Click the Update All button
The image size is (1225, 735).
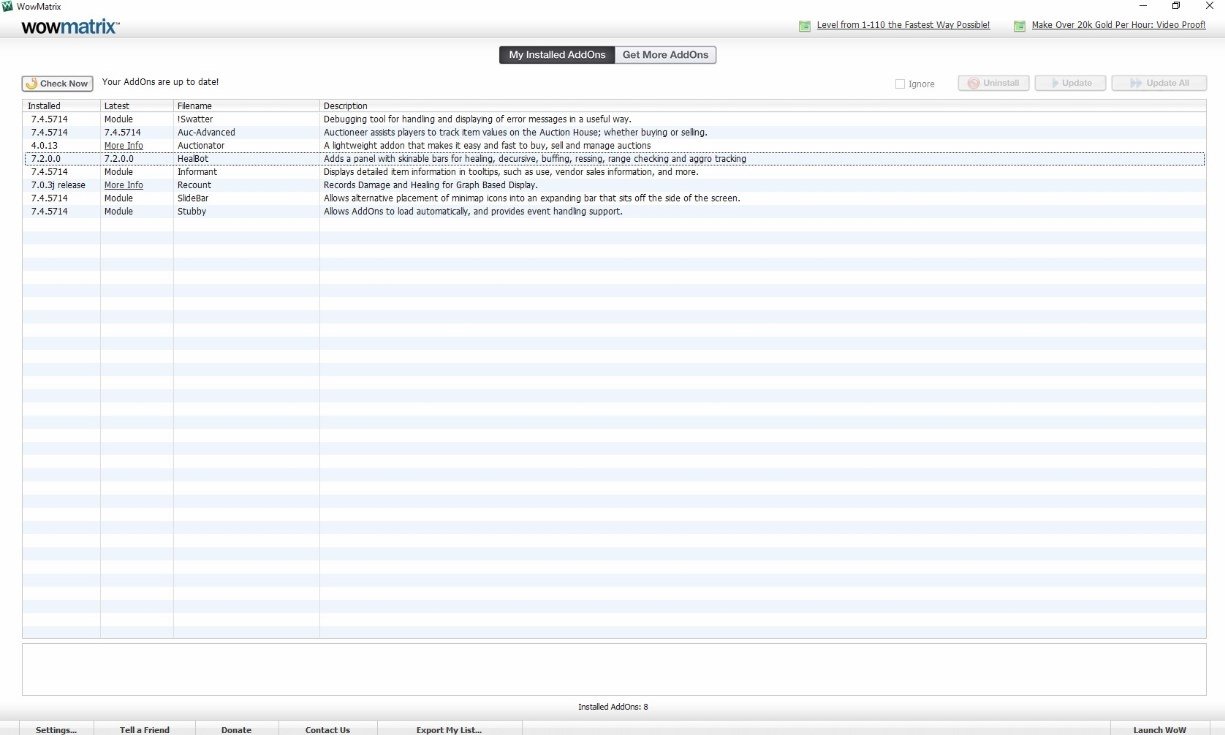click(1159, 83)
